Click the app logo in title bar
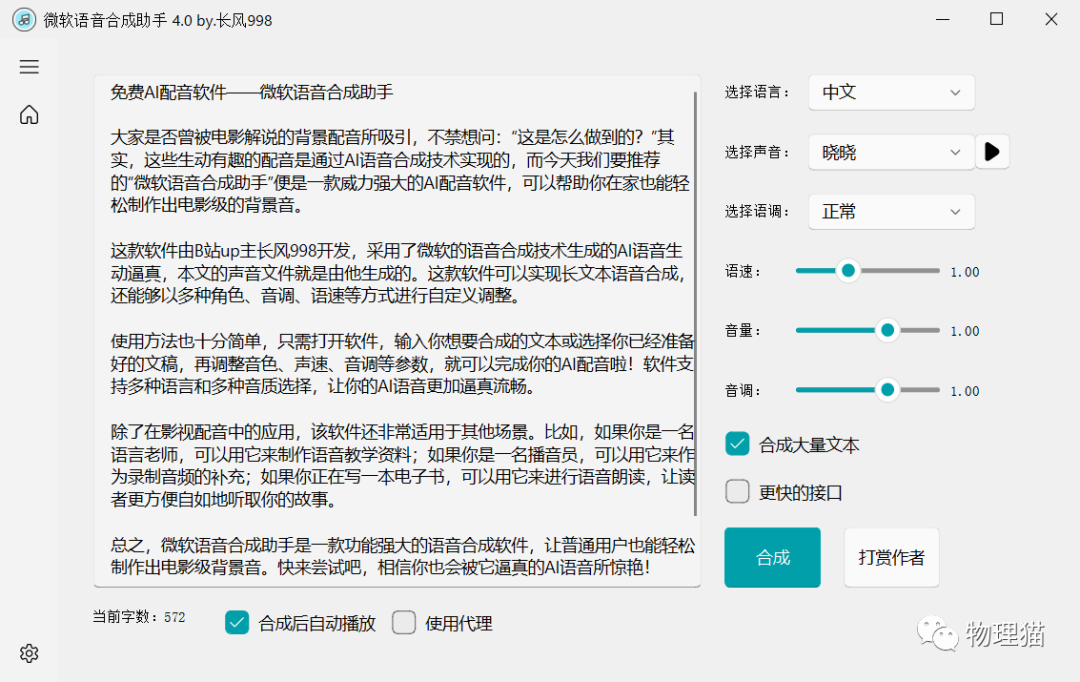Image resolution: width=1080 pixels, height=682 pixels. [x=24, y=20]
